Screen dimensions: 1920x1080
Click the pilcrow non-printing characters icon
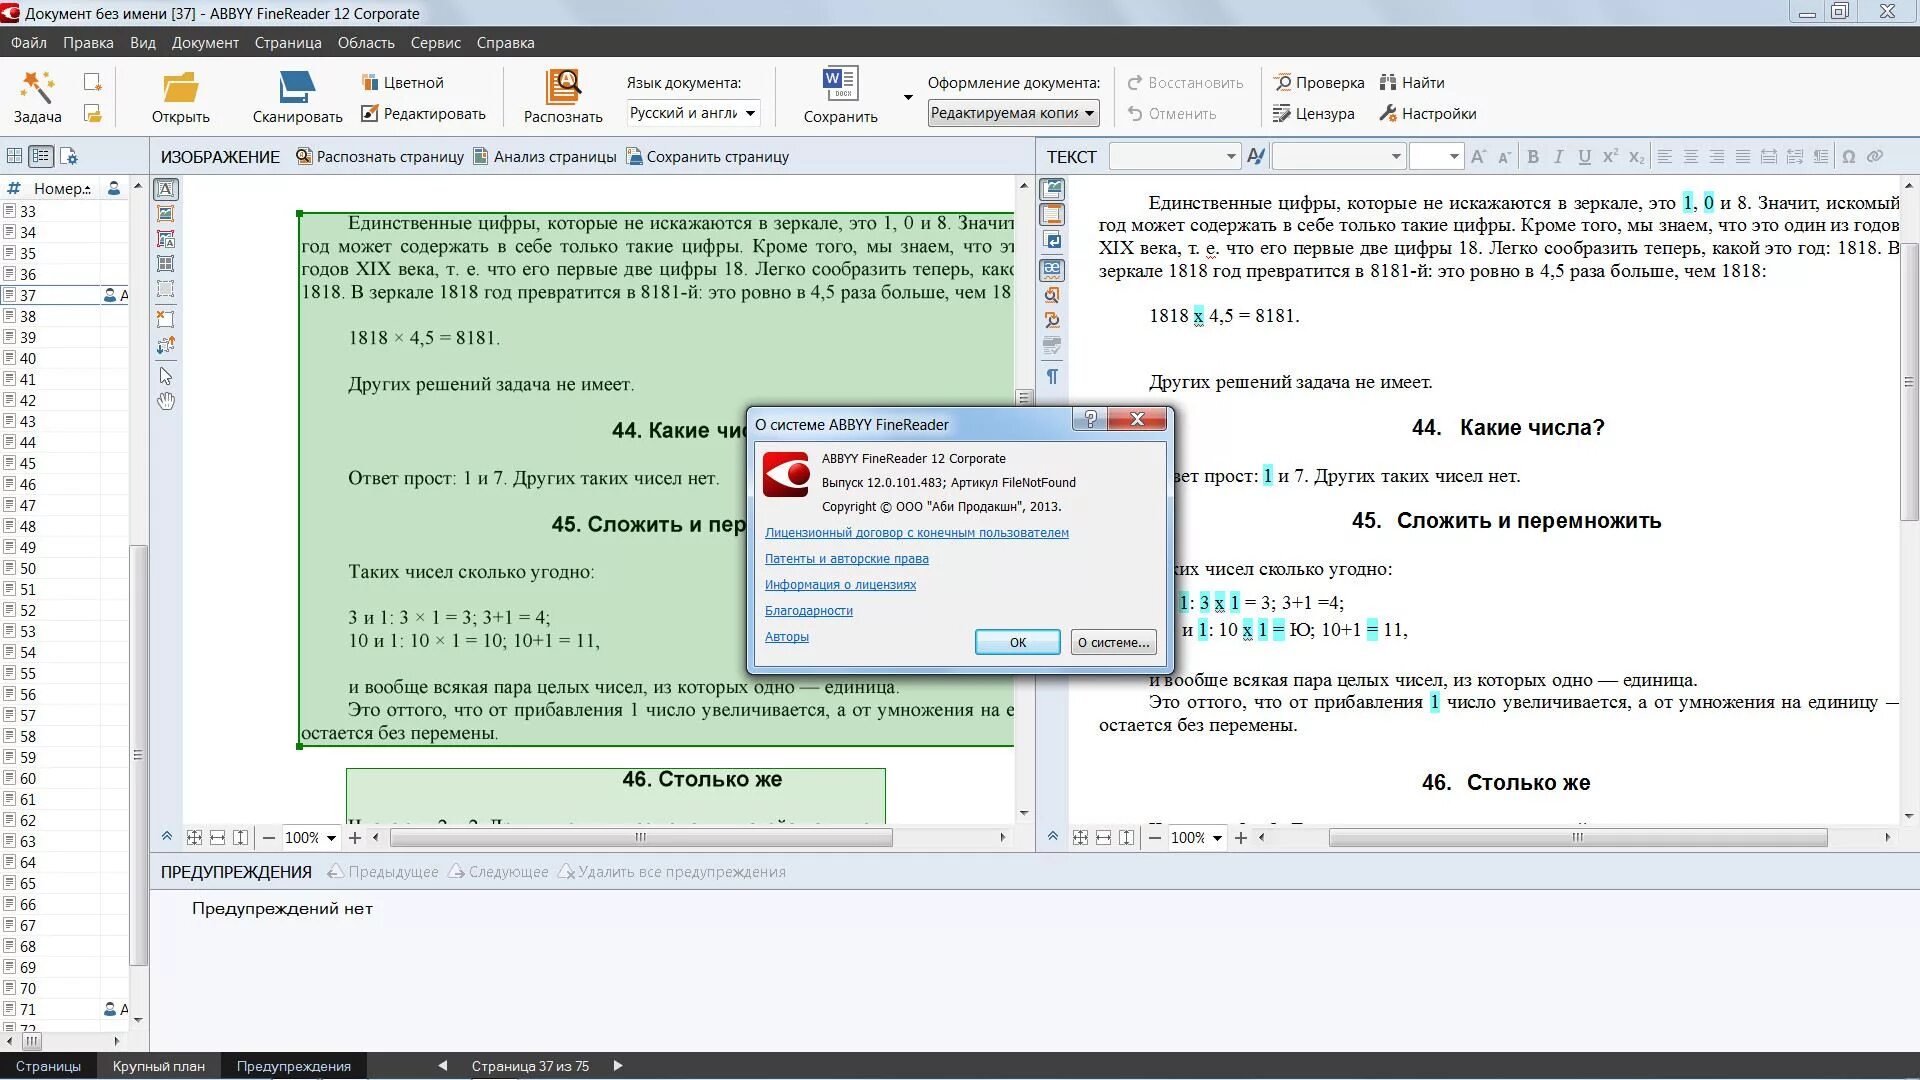tap(1052, 376)
